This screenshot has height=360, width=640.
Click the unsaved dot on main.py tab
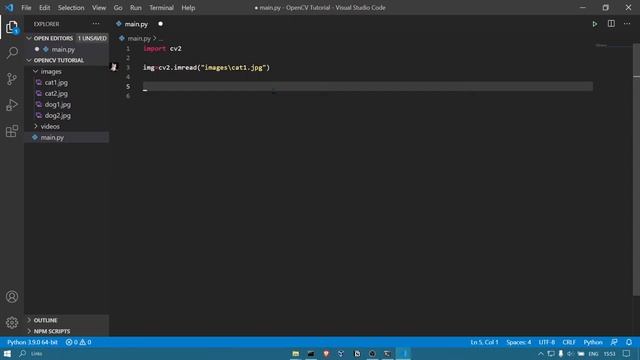coord(160,24)
